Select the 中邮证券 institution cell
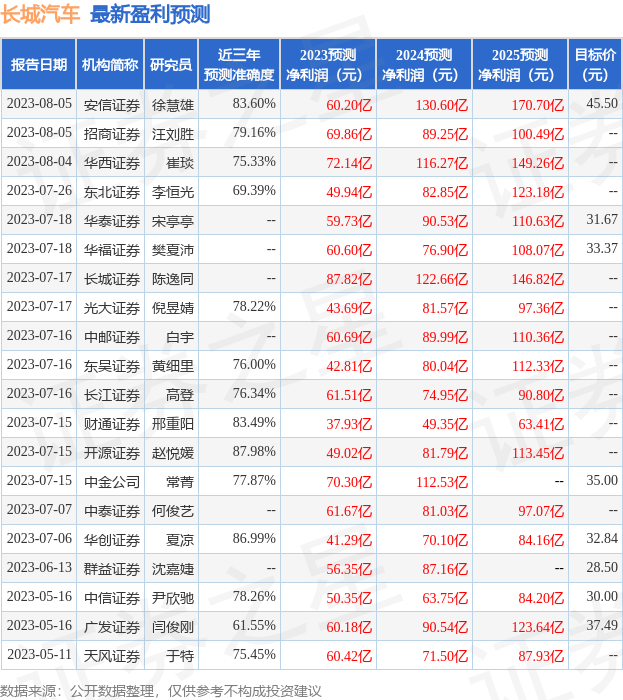The image size is (623, 700). pos(112,337)
